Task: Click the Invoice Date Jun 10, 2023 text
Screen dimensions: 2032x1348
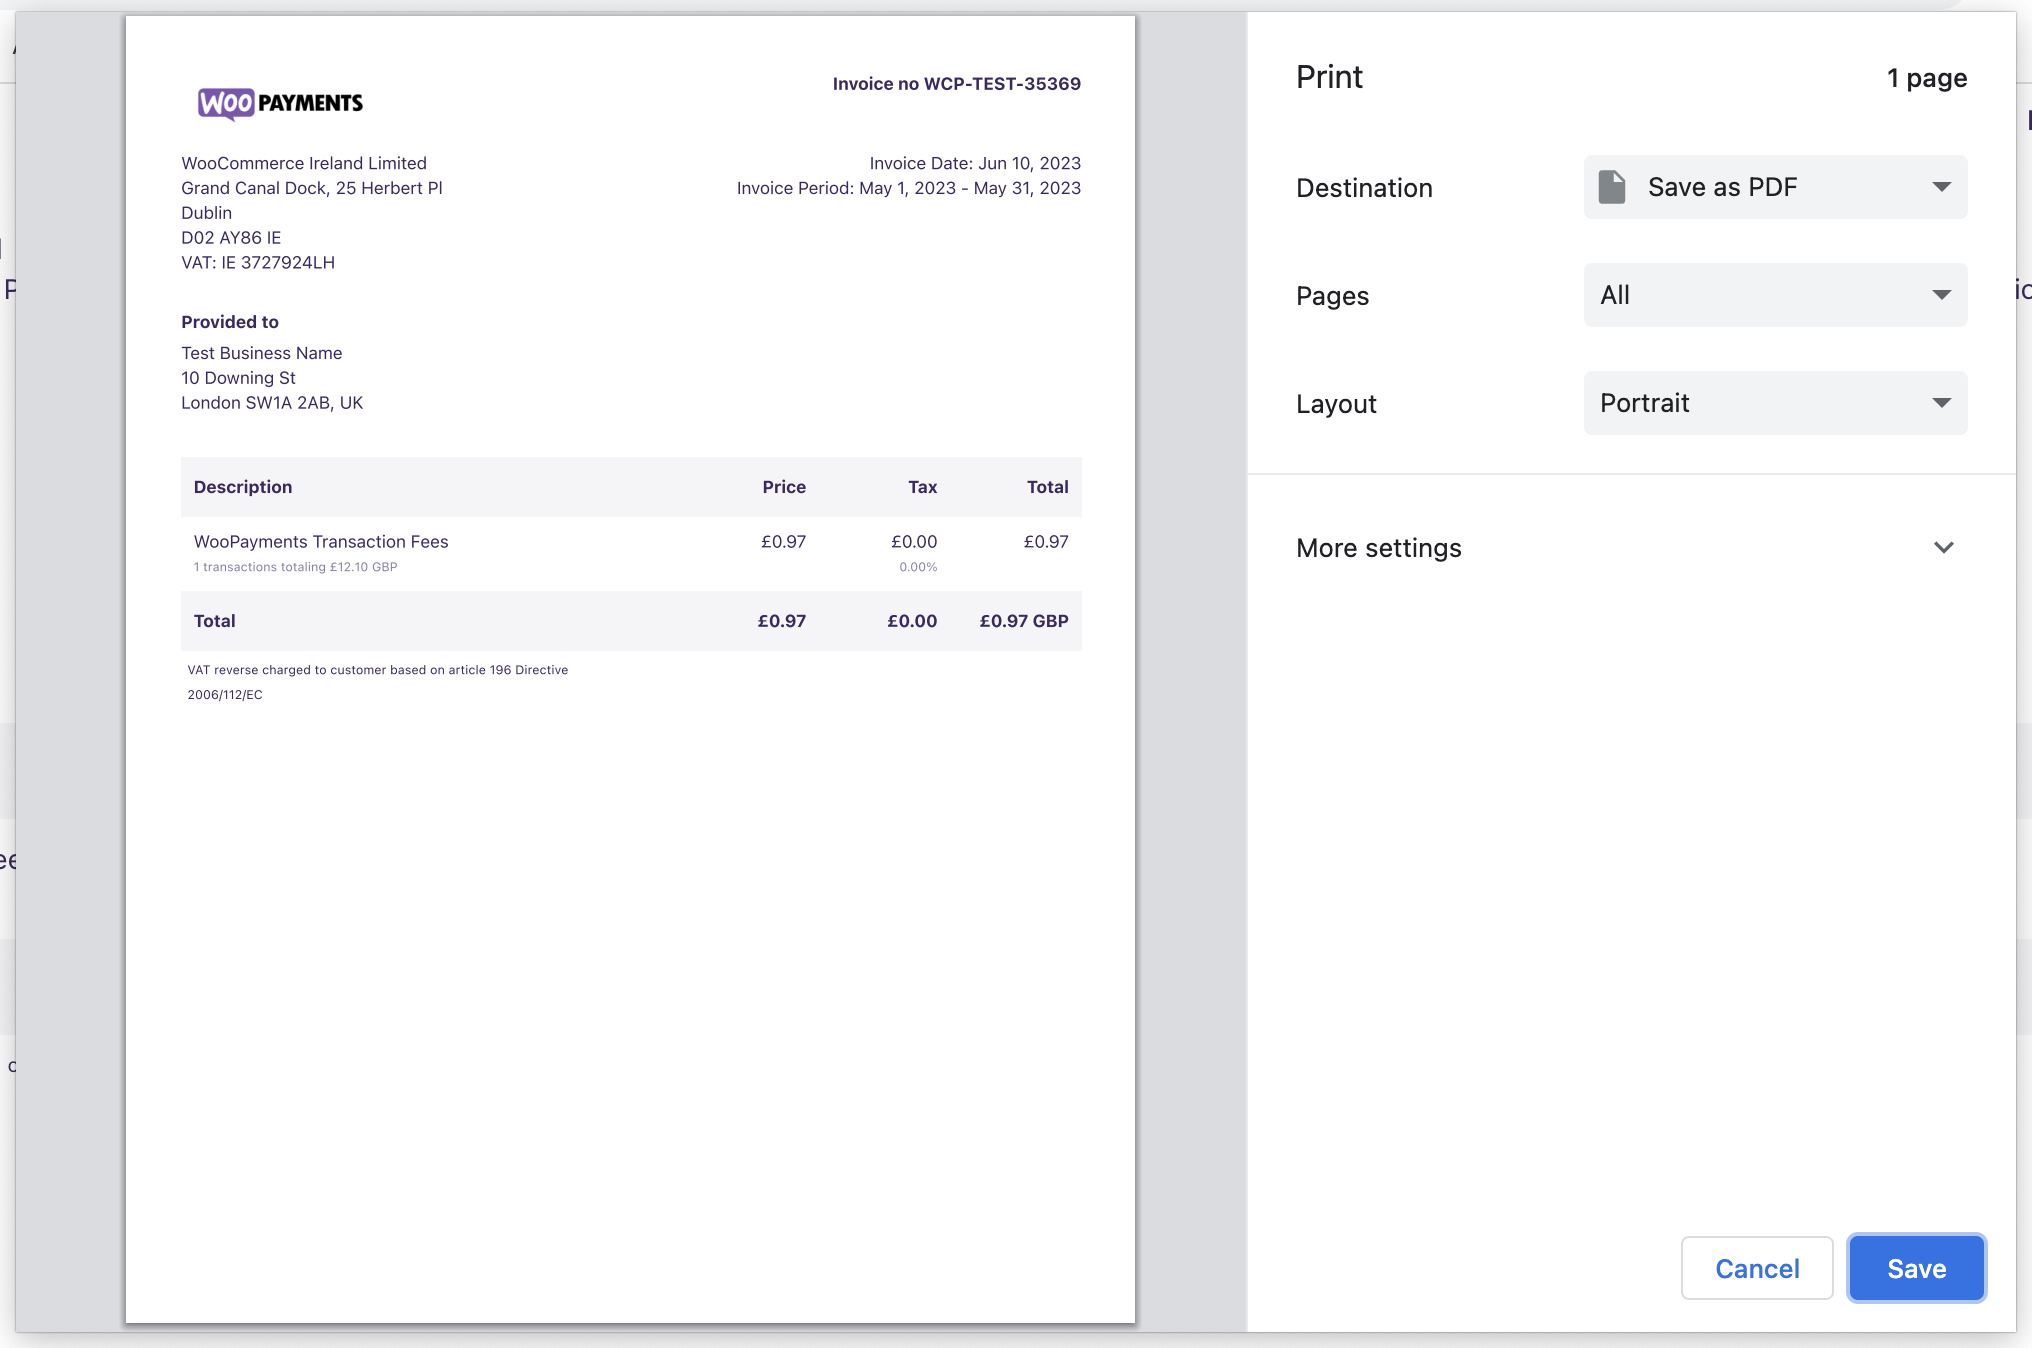Action: point(975,163)
